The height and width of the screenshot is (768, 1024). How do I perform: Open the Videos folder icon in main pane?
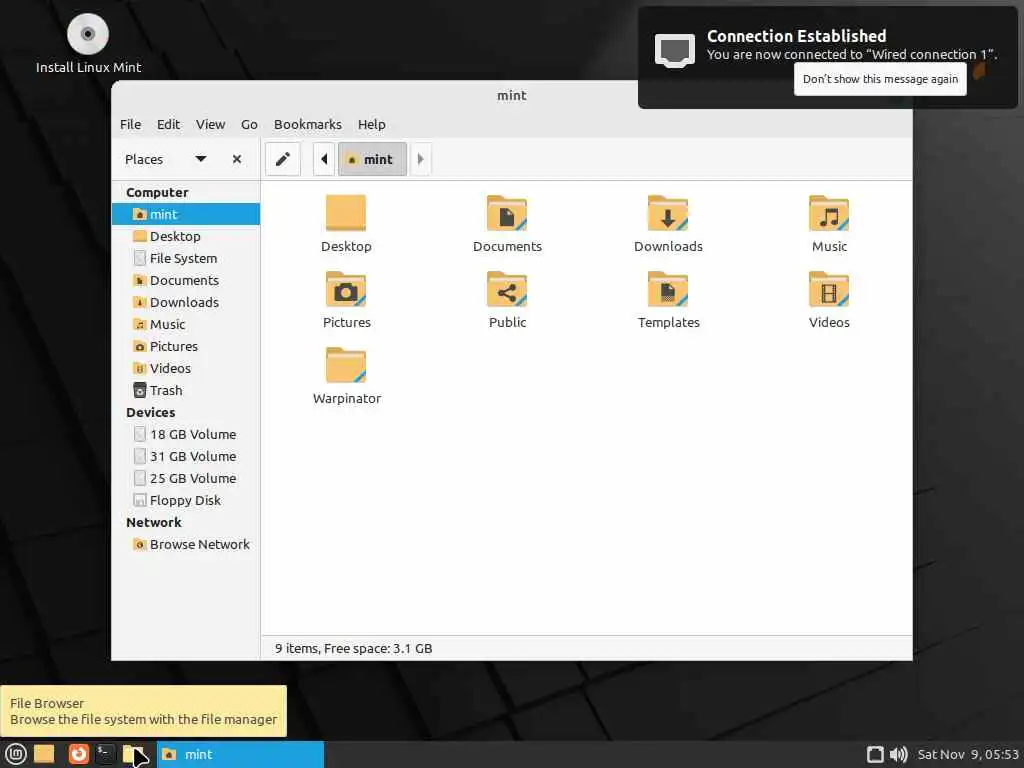[829, 289]
